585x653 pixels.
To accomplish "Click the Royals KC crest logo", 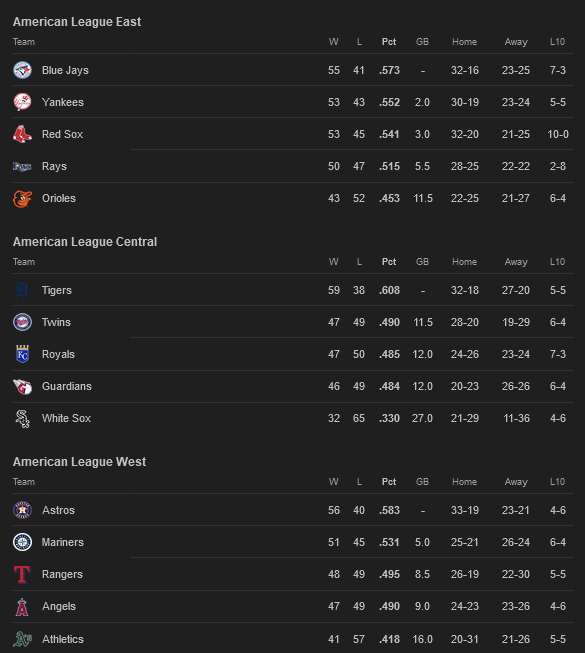I will [22, 354].
